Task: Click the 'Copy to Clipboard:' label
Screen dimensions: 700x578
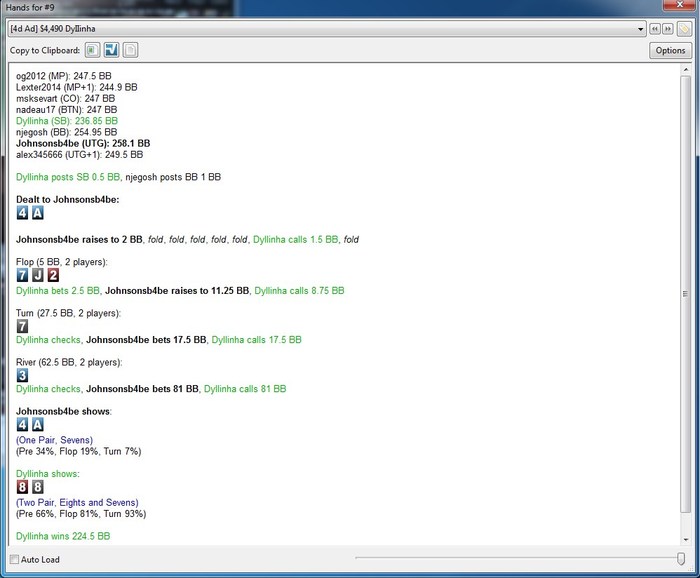Action: coord(45,50)
